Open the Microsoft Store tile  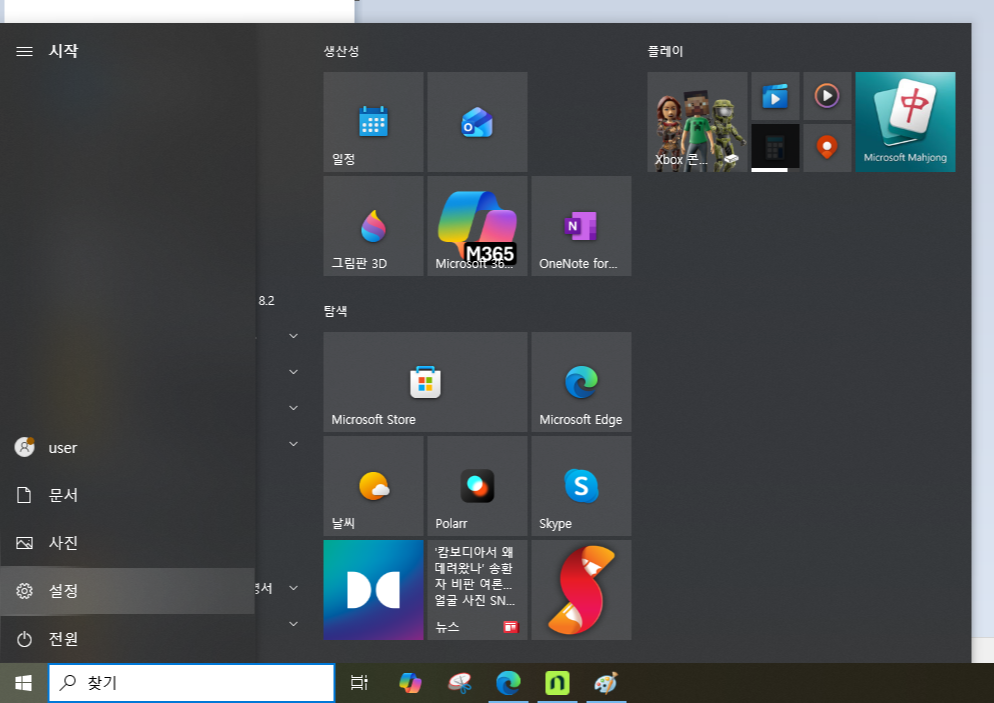pyautogui.click(x=425, y=382)
